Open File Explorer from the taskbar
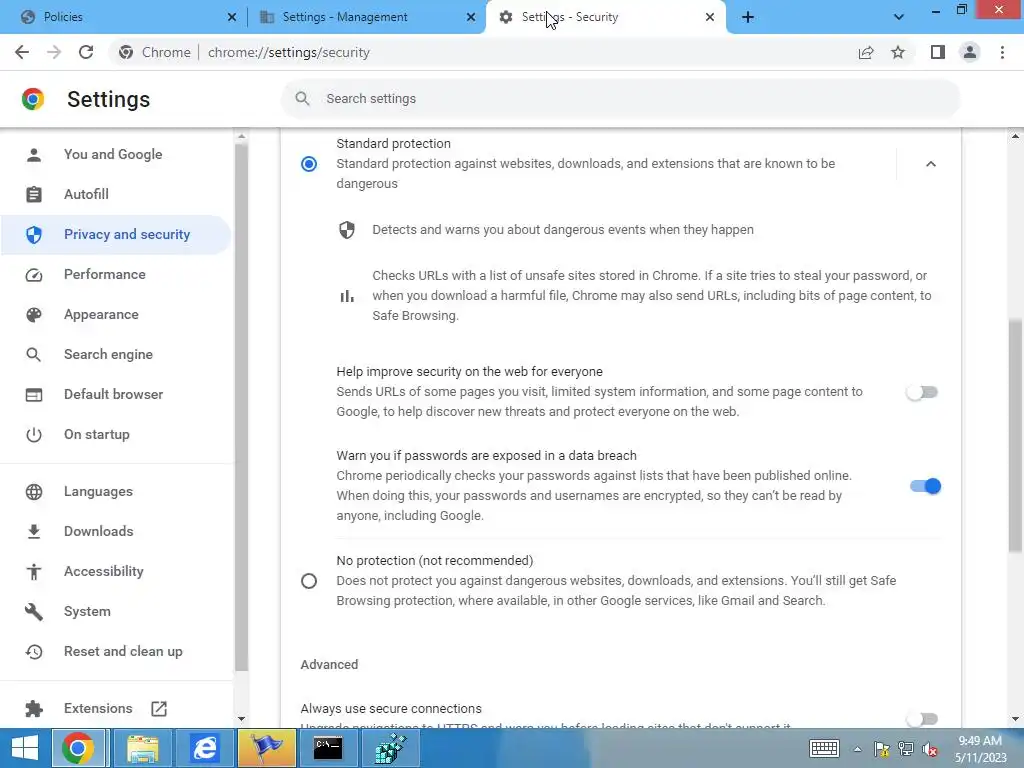The height and width of the screenshot is (768, 1024). point(142,748)
